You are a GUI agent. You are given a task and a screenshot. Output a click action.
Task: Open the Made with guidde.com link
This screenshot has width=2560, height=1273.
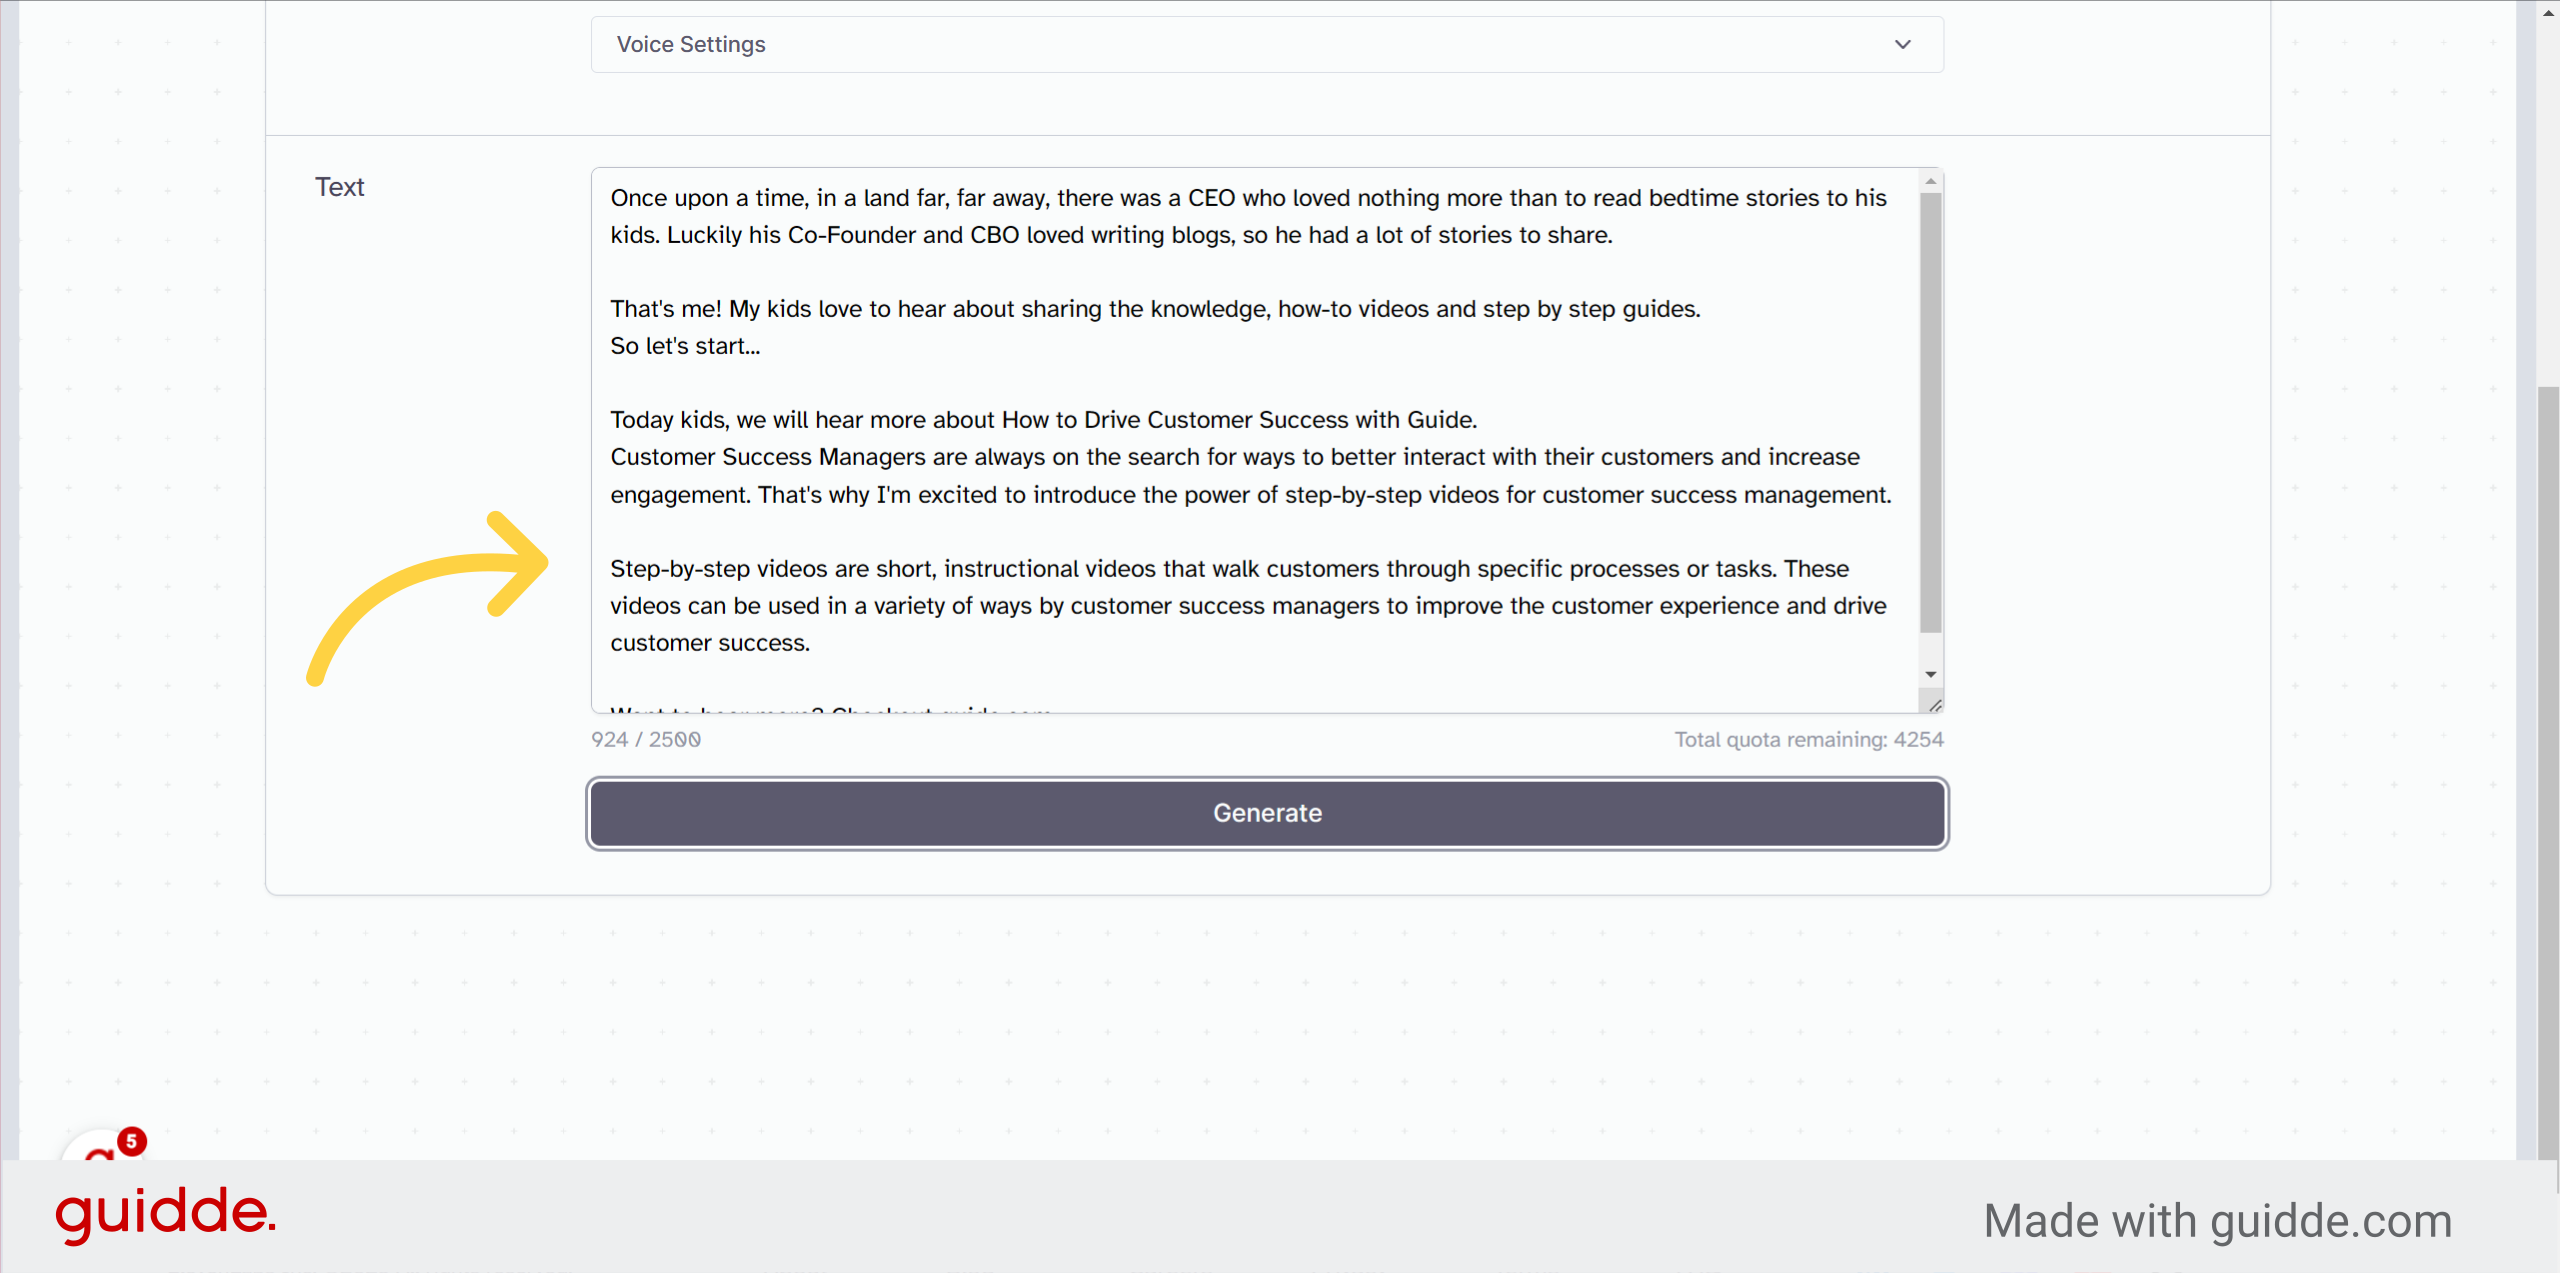point(2217,1221)
